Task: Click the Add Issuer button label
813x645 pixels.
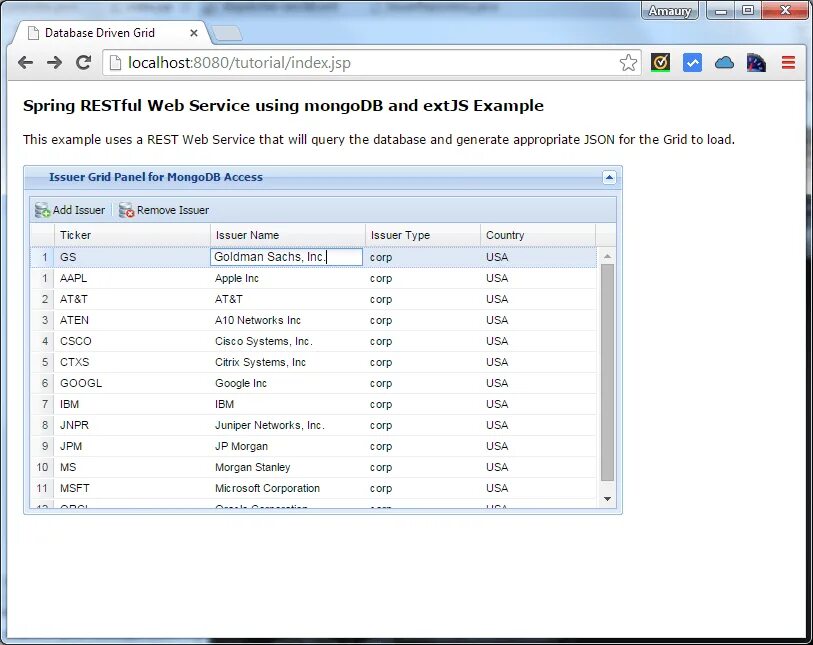Action: (79, 210)
